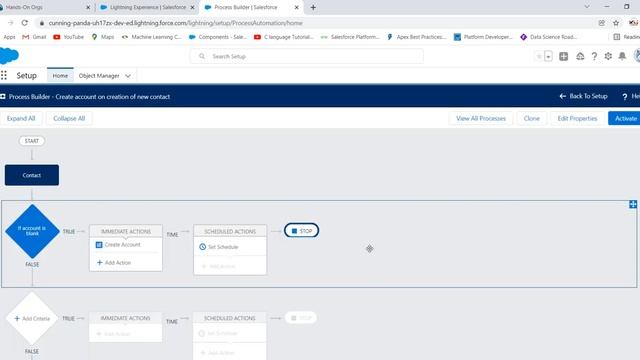Open the favorites list dropdown arrow

549,56
